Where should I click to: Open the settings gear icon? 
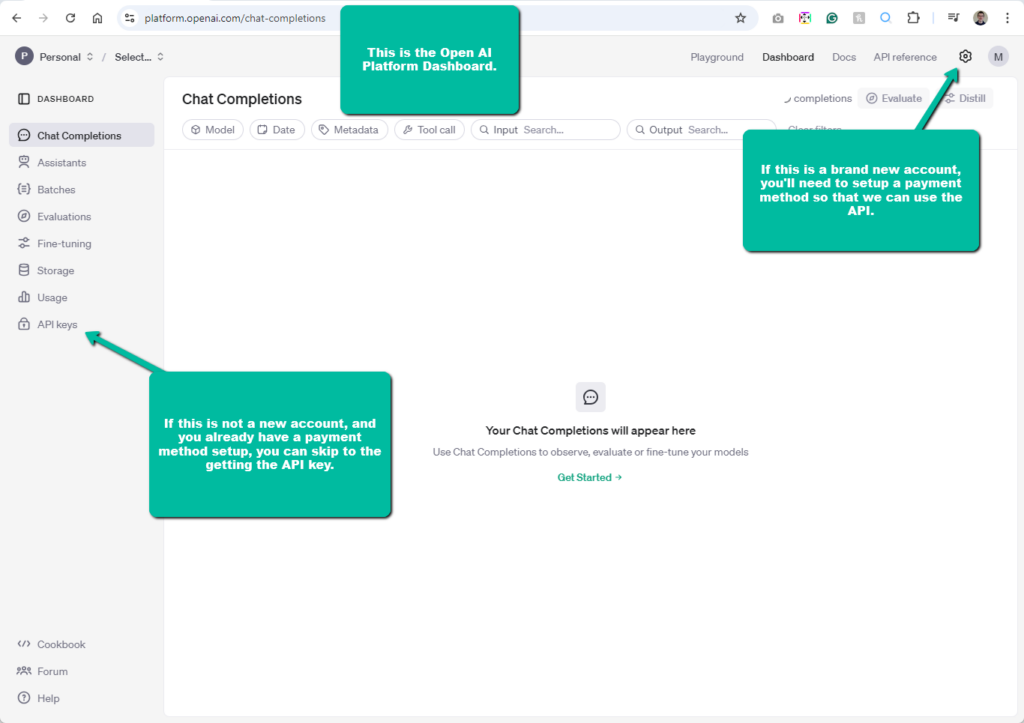point(965,57)
